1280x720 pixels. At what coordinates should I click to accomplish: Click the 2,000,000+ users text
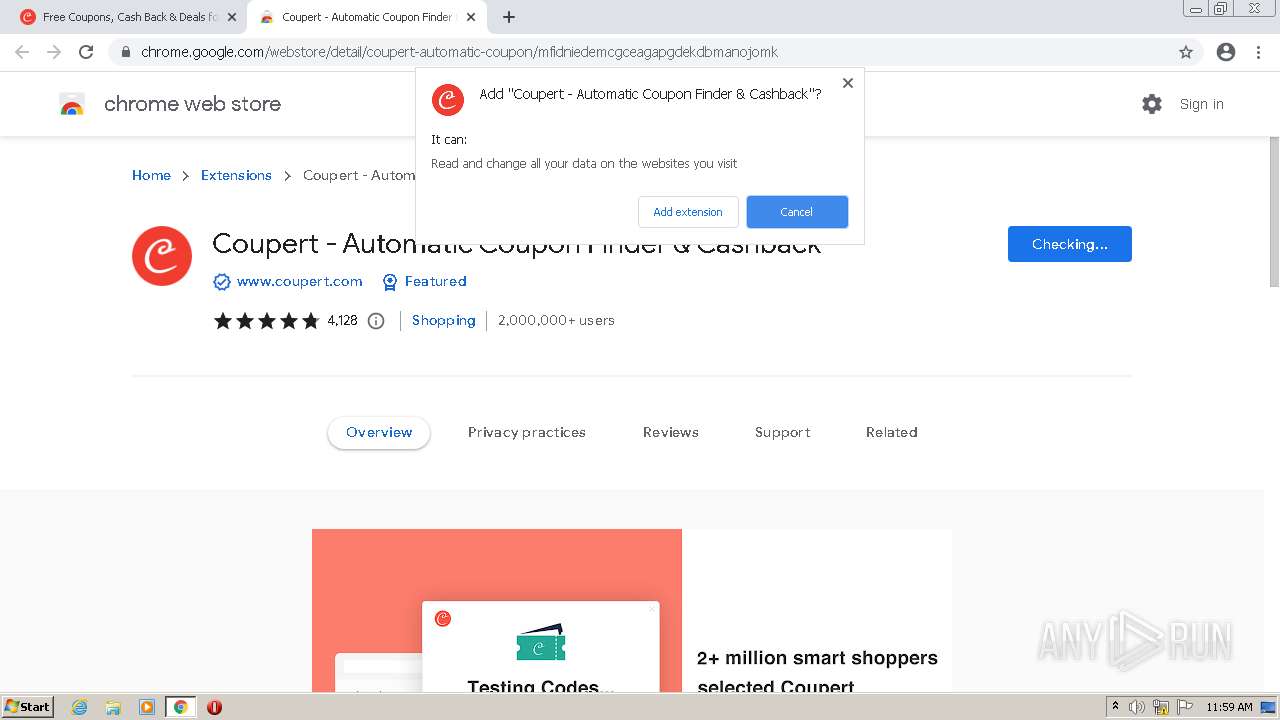(556, 321)
